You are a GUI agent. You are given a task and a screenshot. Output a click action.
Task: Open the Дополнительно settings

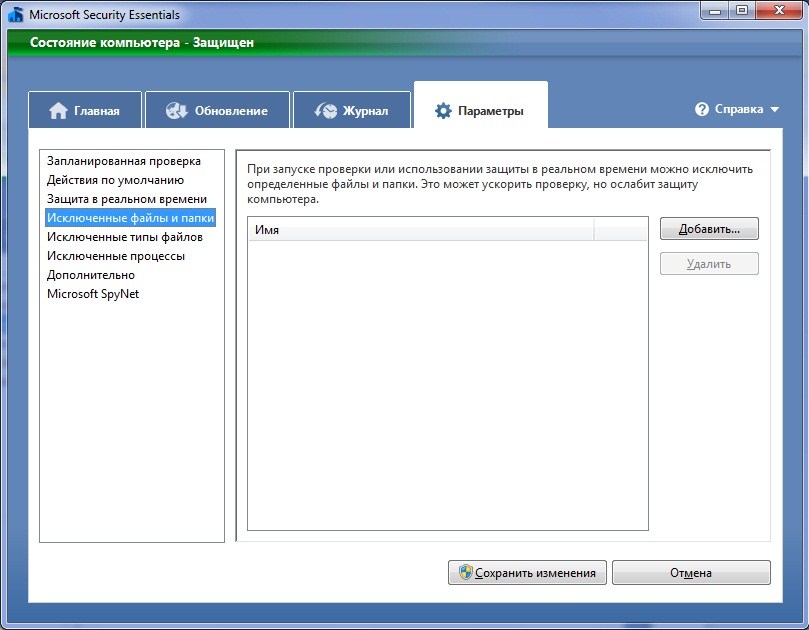pyautogui.click(x=91, y=275)
